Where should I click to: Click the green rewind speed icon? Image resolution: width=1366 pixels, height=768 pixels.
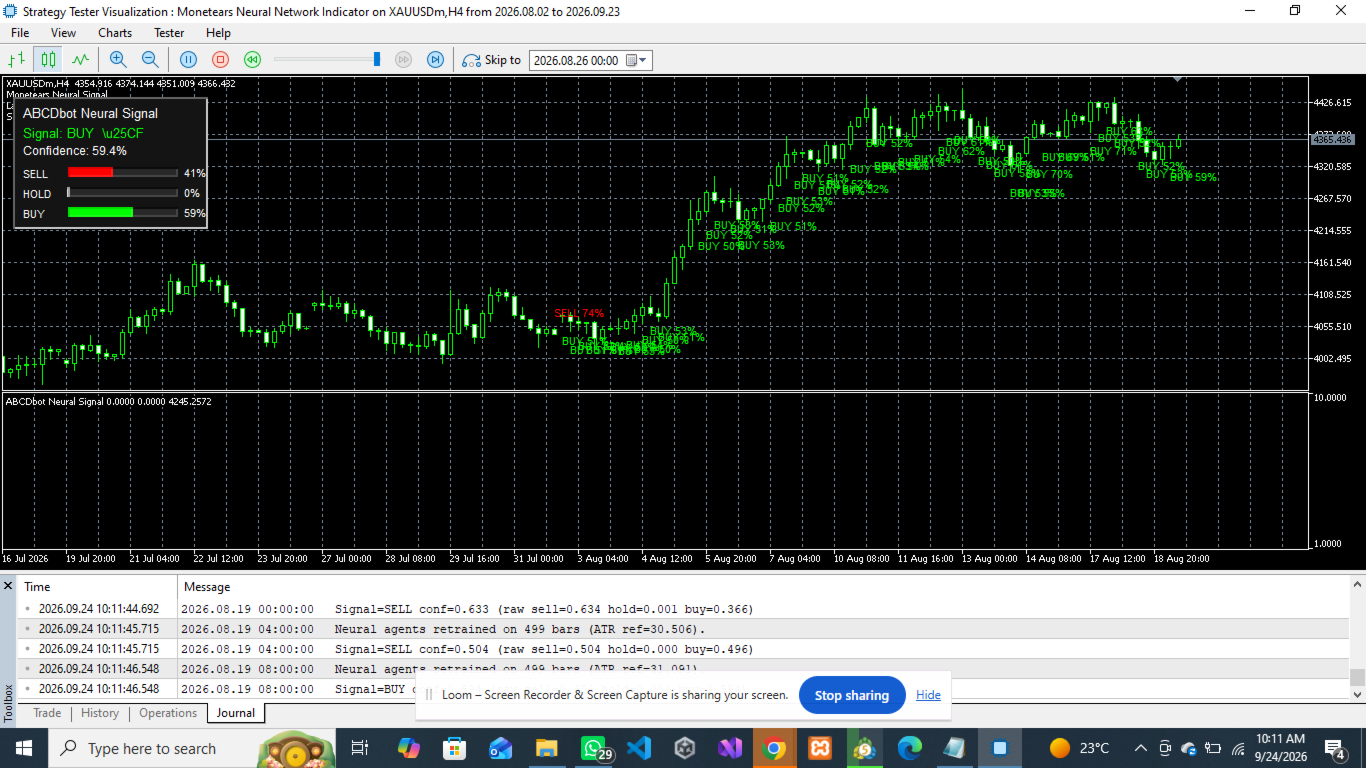(x=253, y=60)
